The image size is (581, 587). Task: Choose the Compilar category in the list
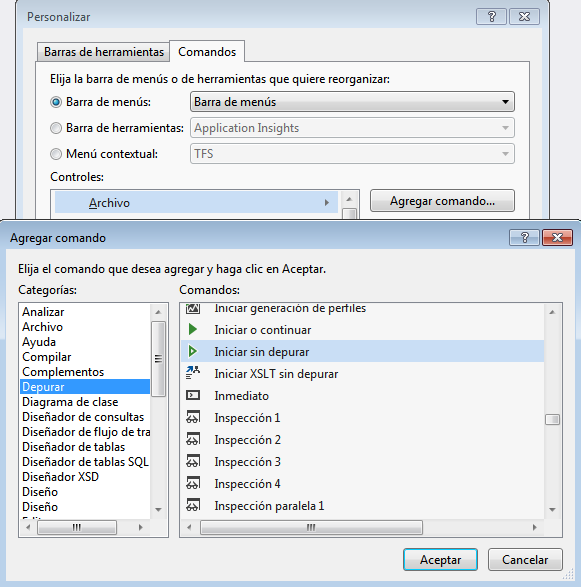(x=47, y=357)
